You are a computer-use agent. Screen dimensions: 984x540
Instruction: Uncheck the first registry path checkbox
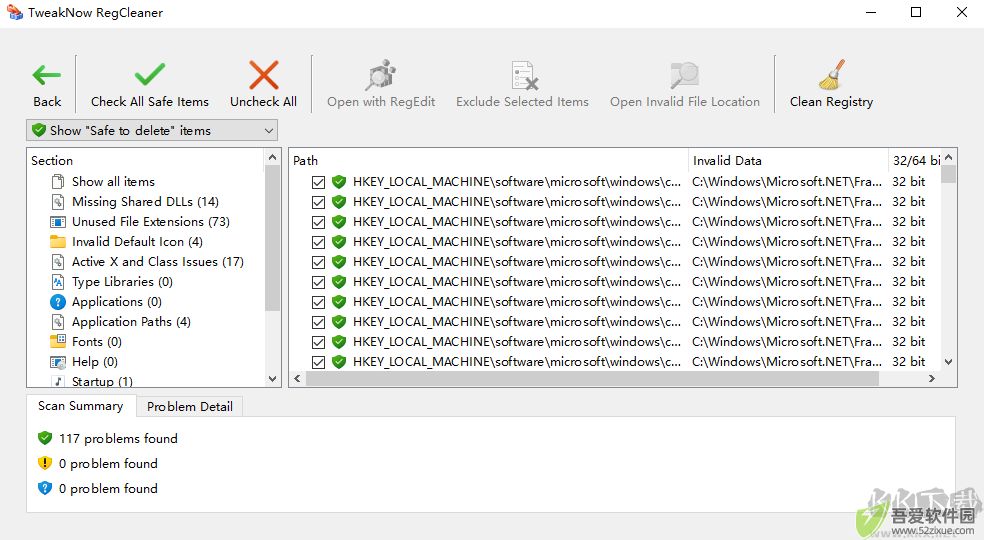318,182
